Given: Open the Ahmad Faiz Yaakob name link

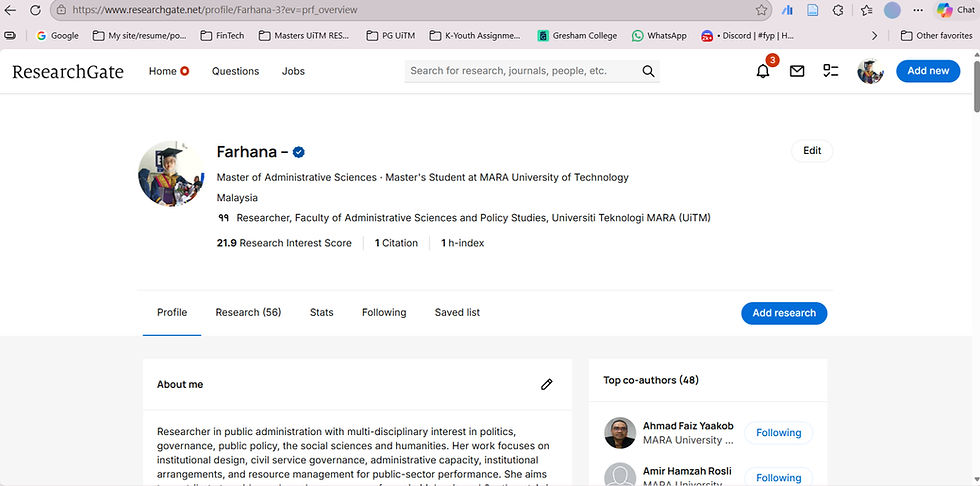Looking at the screenshot, I should point(688,426).
